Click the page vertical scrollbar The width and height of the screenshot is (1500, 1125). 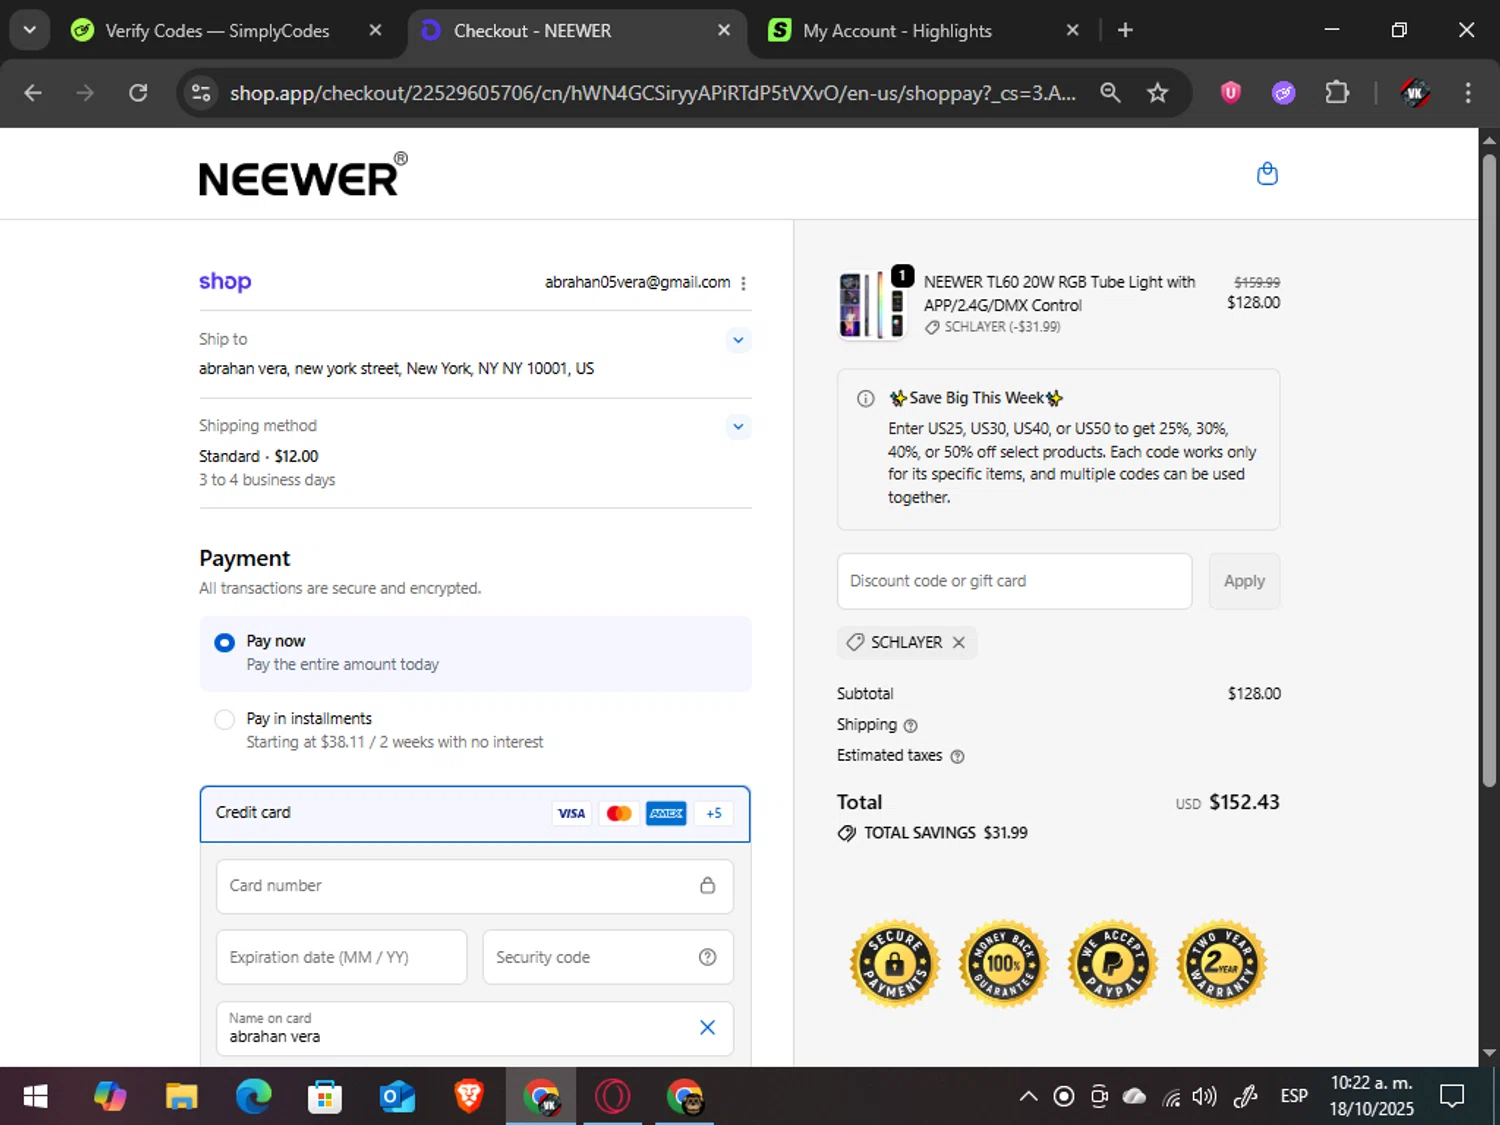1489,469
